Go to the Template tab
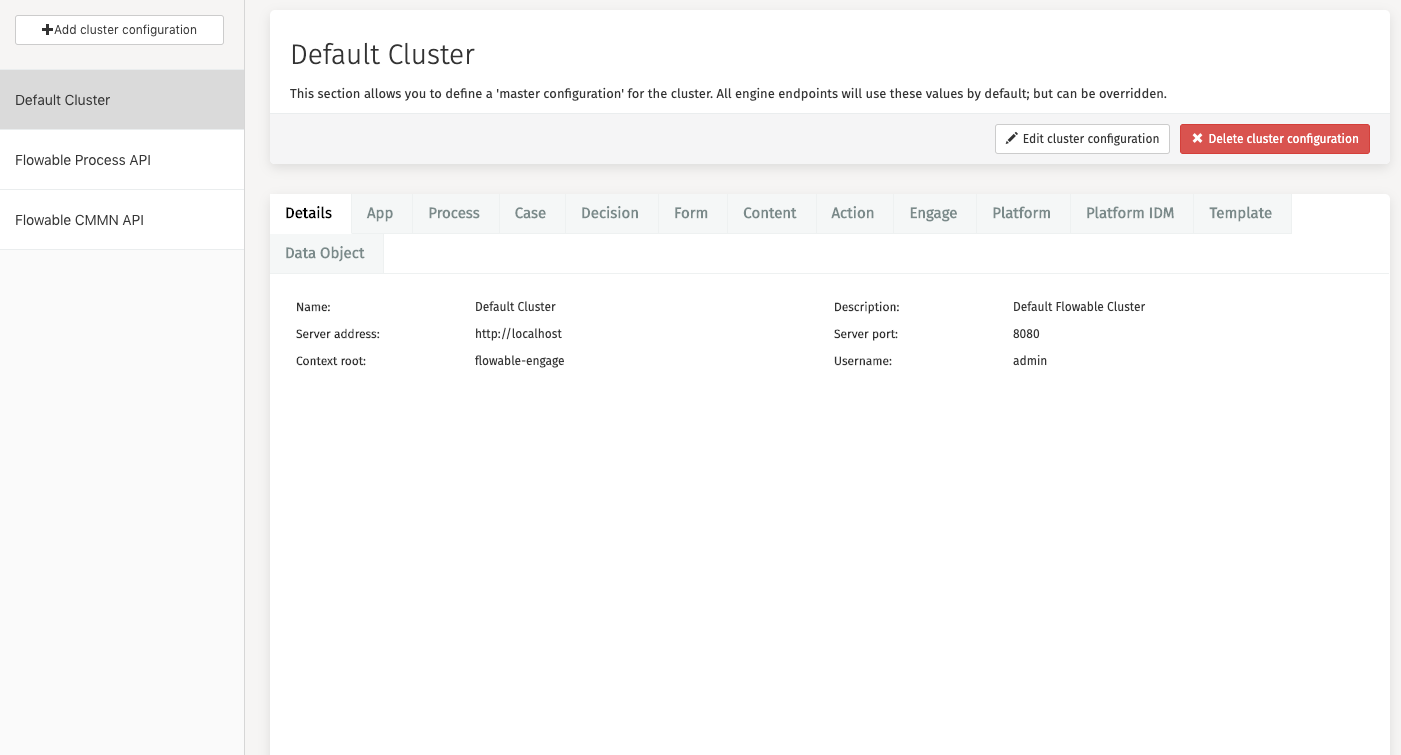The width and height of the screenshot is (1401, 755). 1240,213
